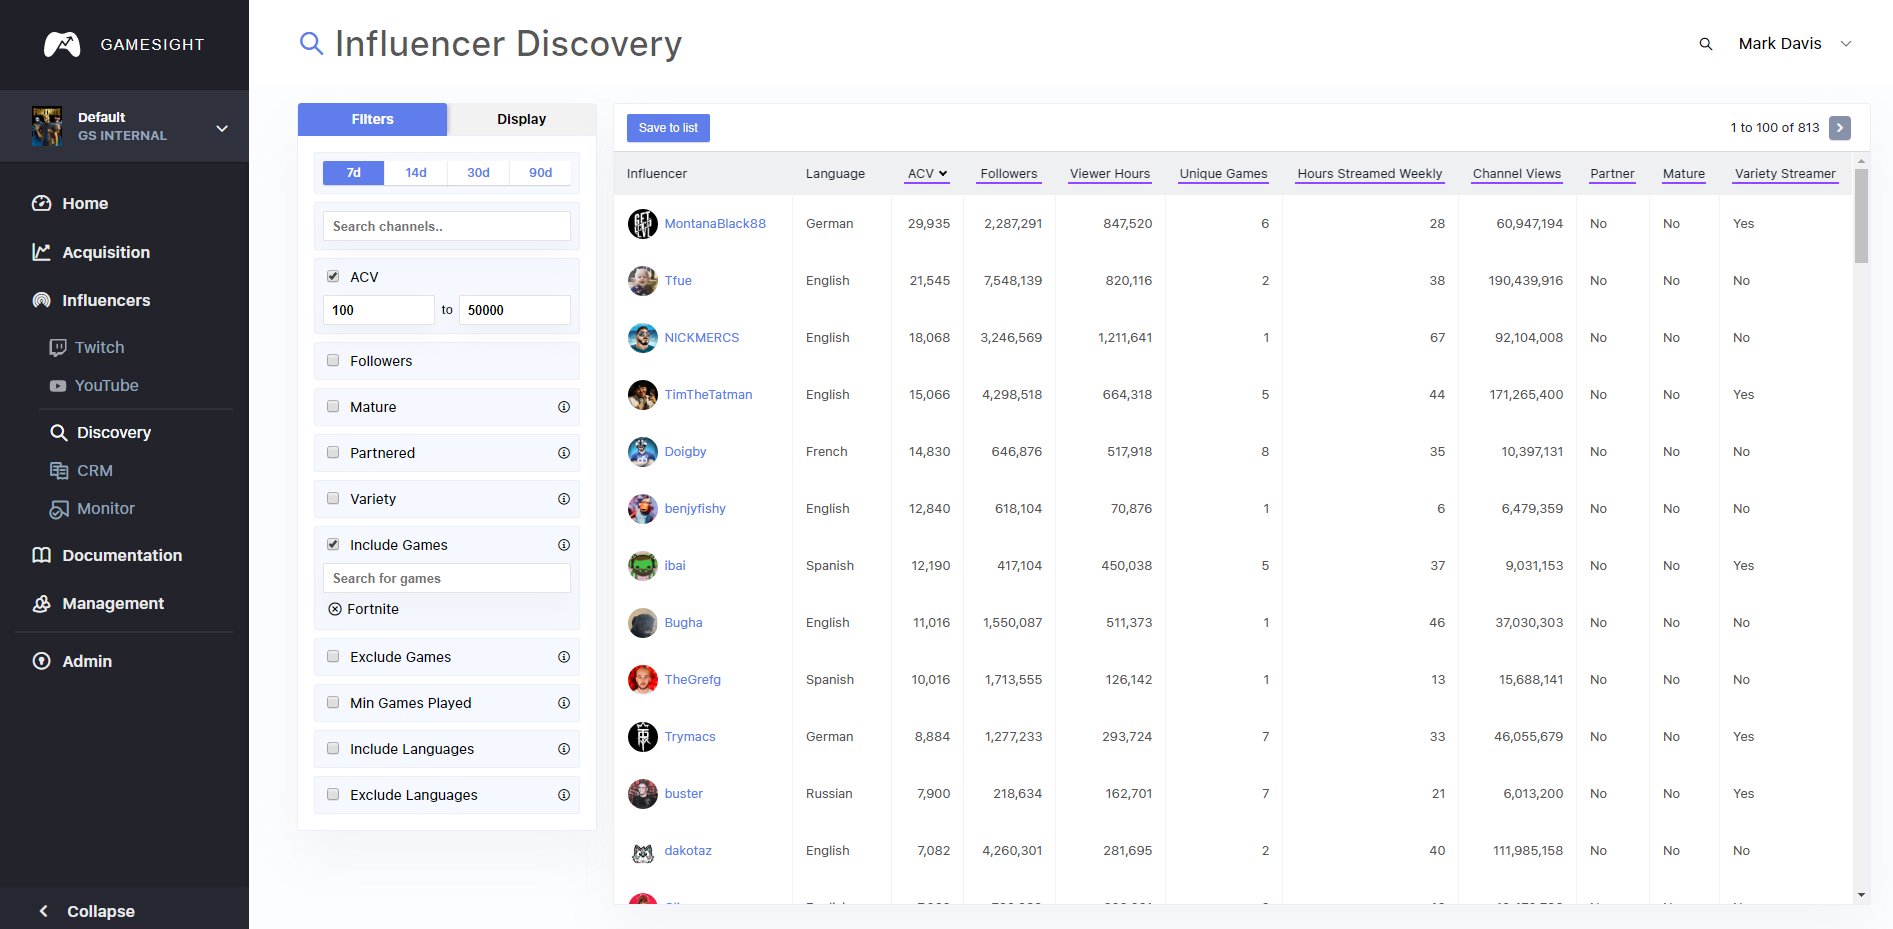This screenshot has height=929, width=1893.
Task: Enable the Include Languages checkbox
Action: click(x=333, y=748)
